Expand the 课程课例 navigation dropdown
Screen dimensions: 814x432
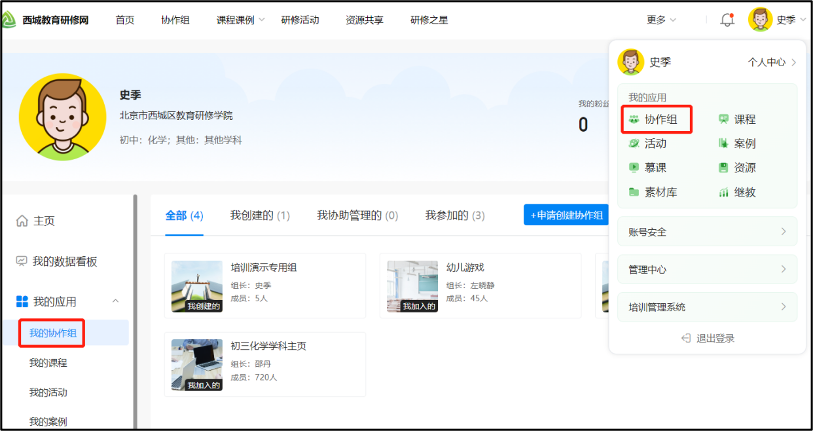coord(241,20)
